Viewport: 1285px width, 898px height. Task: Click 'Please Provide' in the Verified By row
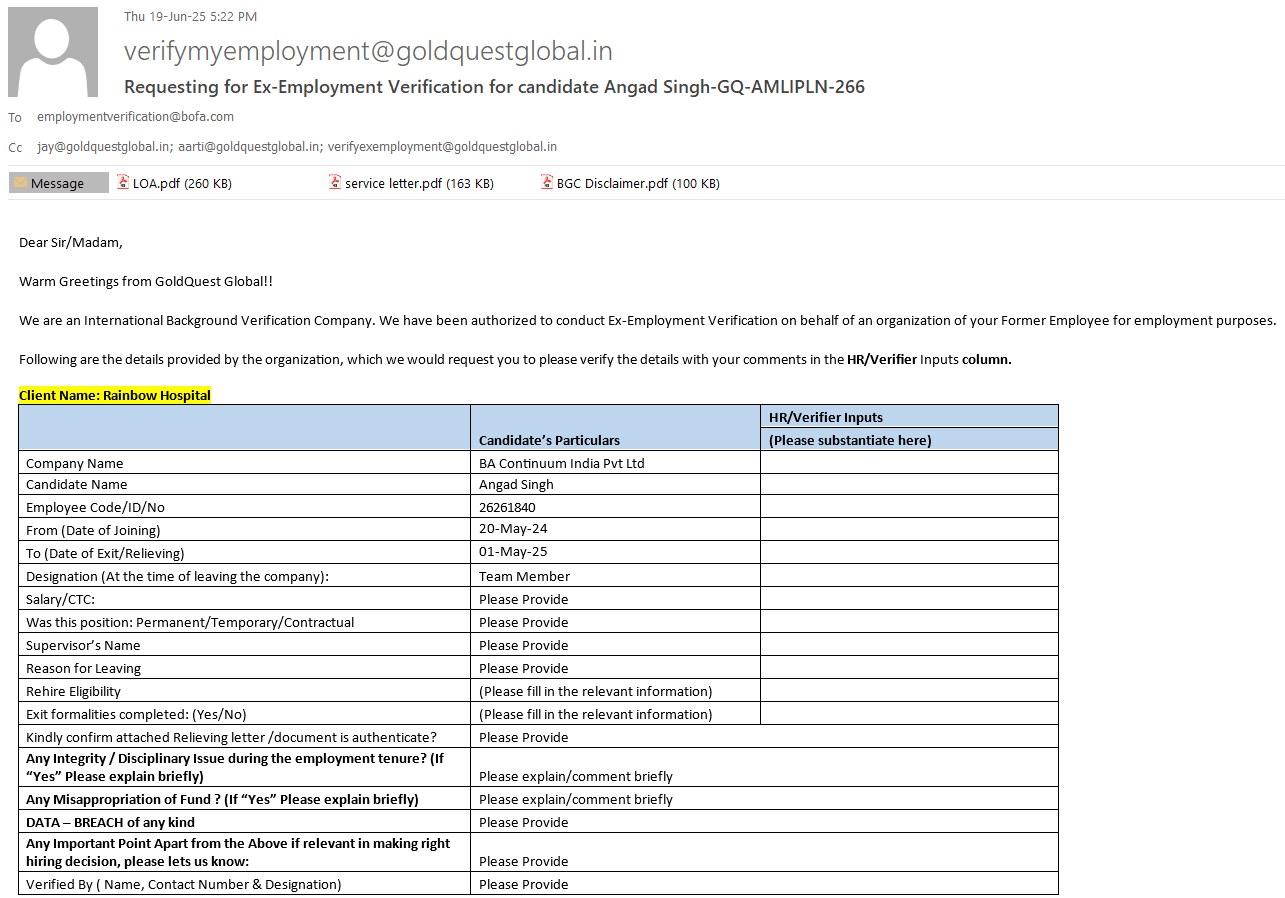point(523,884)
